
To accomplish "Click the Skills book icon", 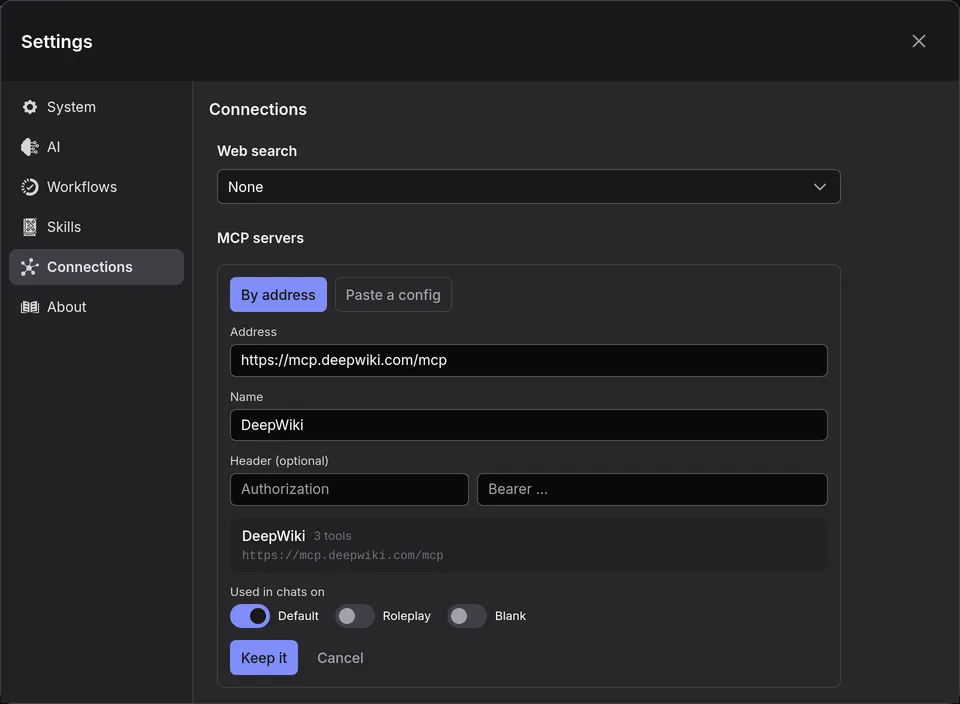I will pyautogui.click(x=29, y=227).
